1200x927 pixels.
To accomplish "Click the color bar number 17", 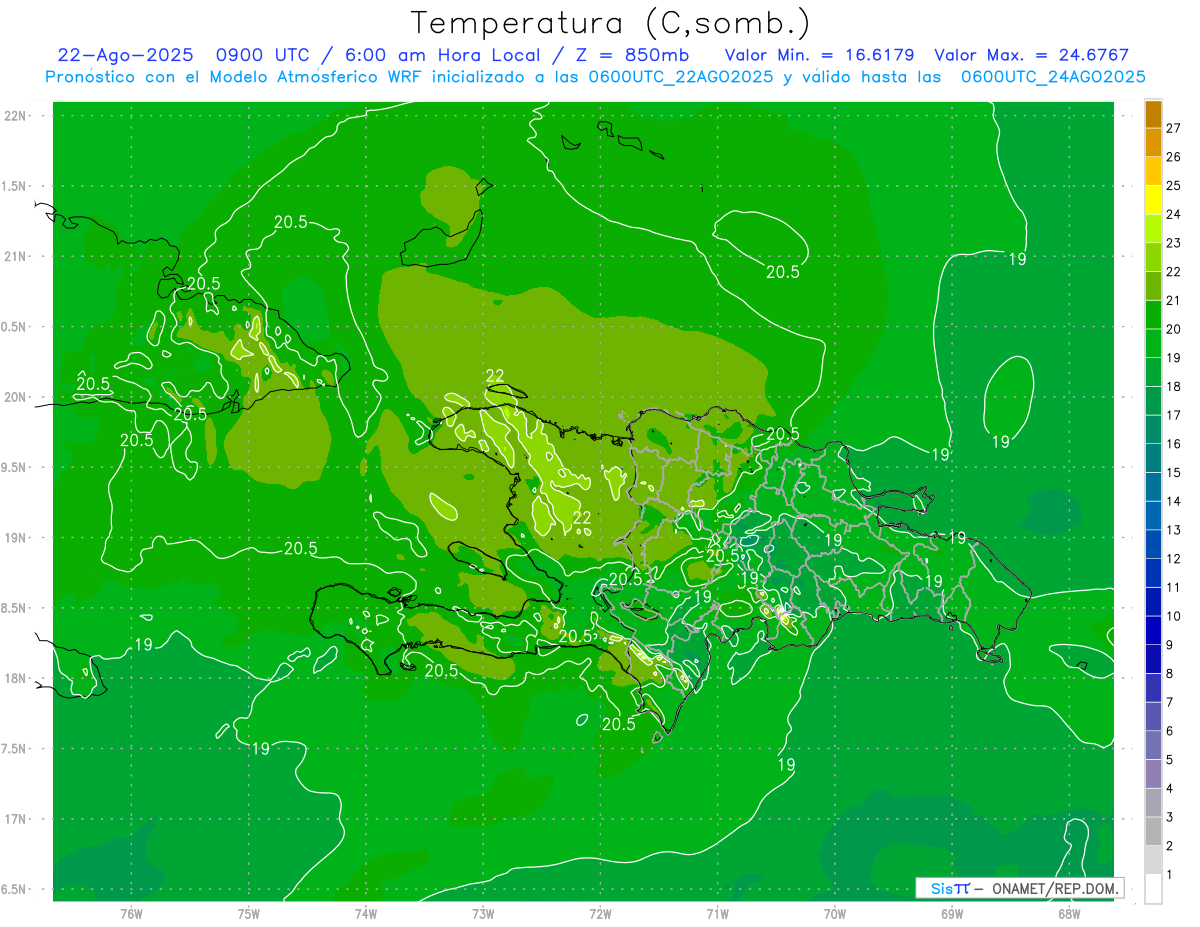I will (1174, 415).
